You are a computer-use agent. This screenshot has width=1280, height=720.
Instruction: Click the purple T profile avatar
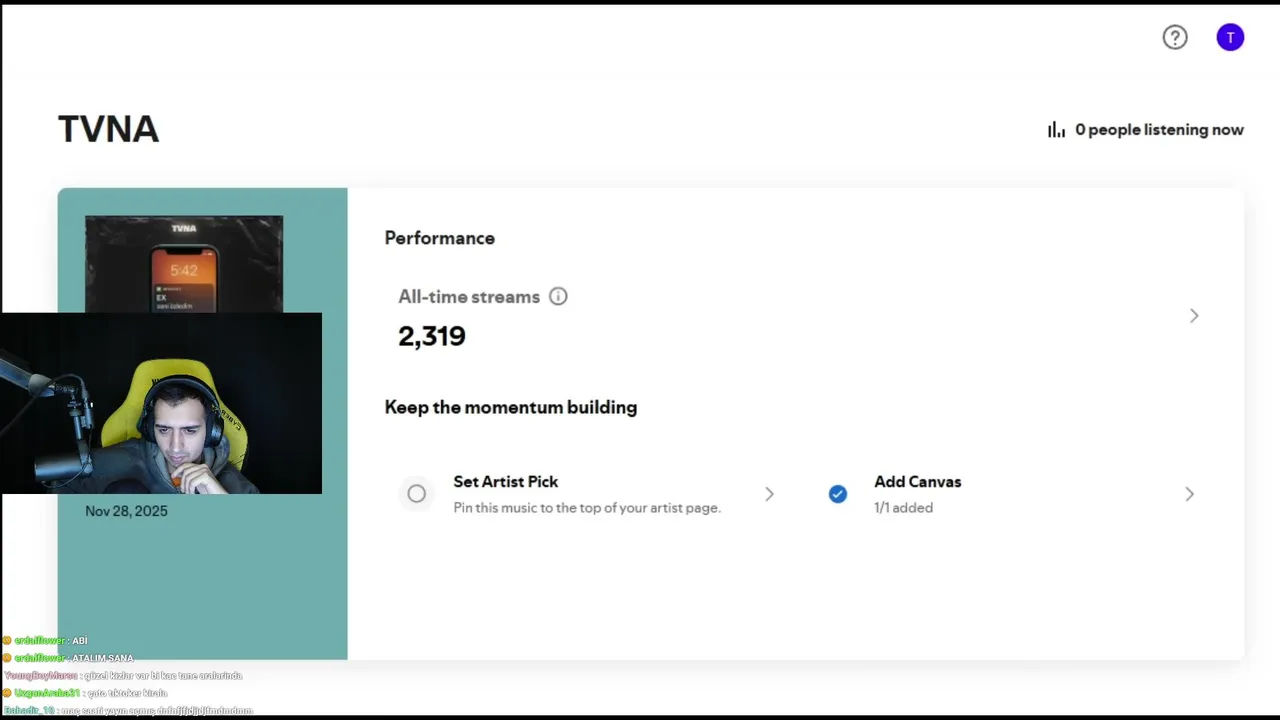tap(1230, 38)
